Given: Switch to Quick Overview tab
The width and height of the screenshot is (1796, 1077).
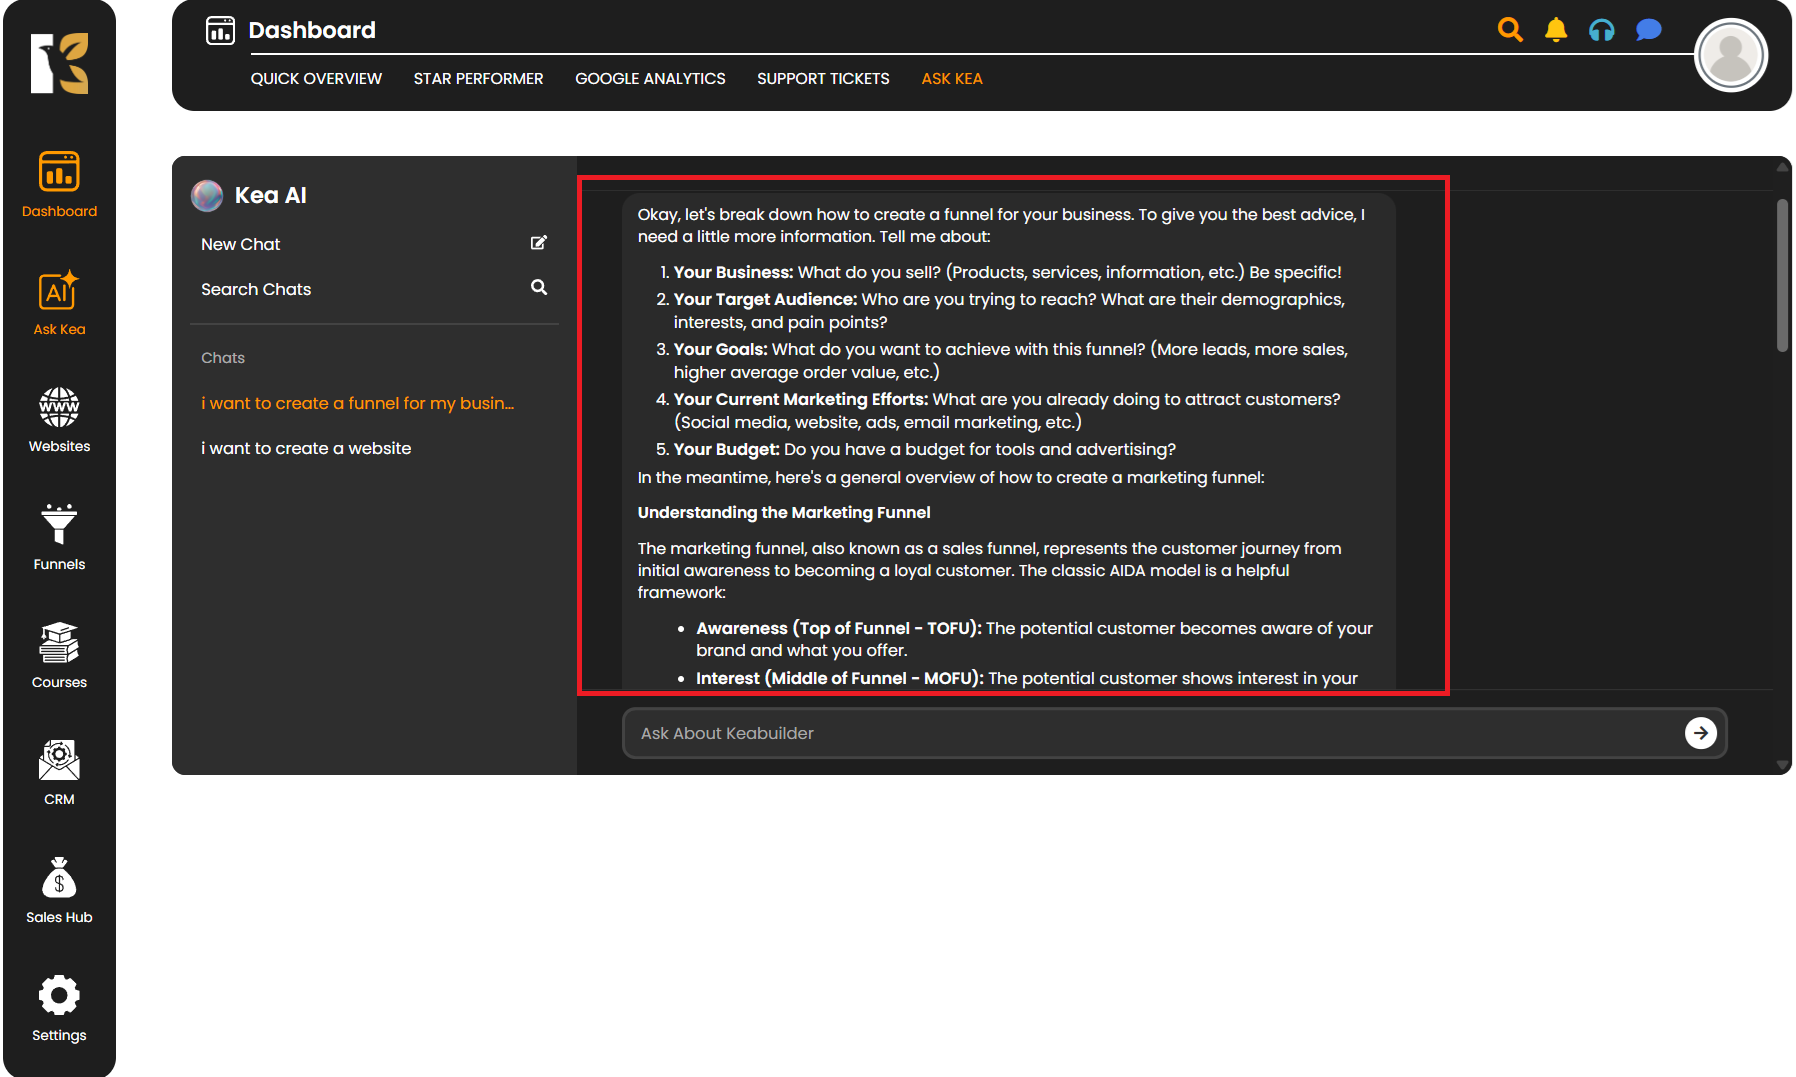Looking at the screenshot, I should point(316,79).
